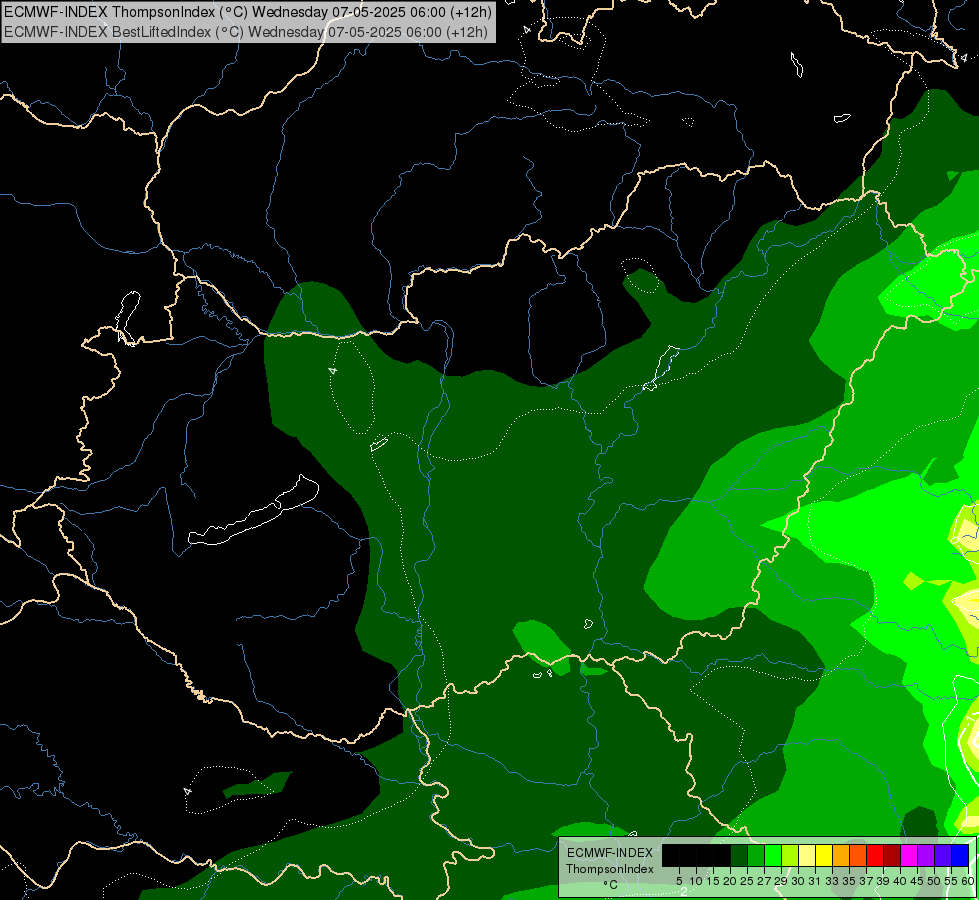The image size is (979, 900).
Task: Select the indigo 50-55 legend swatch
Action: 943,855
